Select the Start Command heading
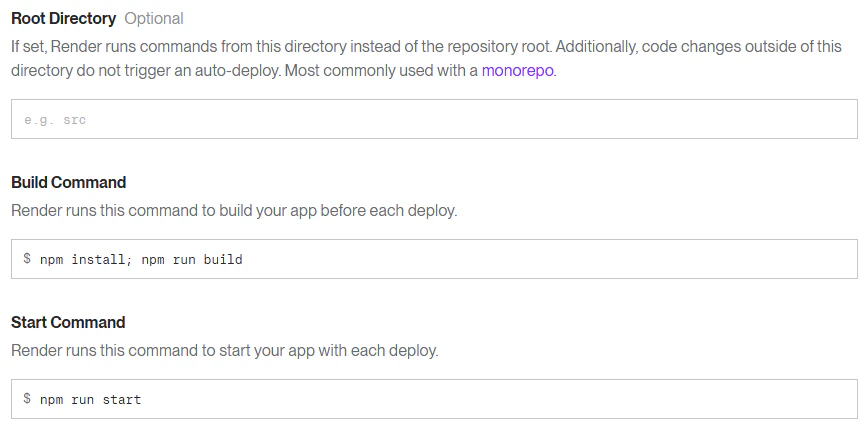This screenshot has height=424, width=865. 68,322
